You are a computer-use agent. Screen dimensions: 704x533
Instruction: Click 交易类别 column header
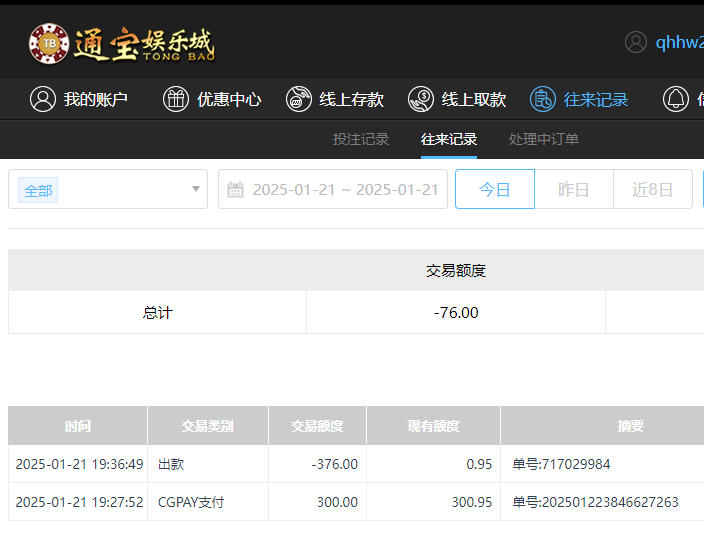tap(207, 426)
